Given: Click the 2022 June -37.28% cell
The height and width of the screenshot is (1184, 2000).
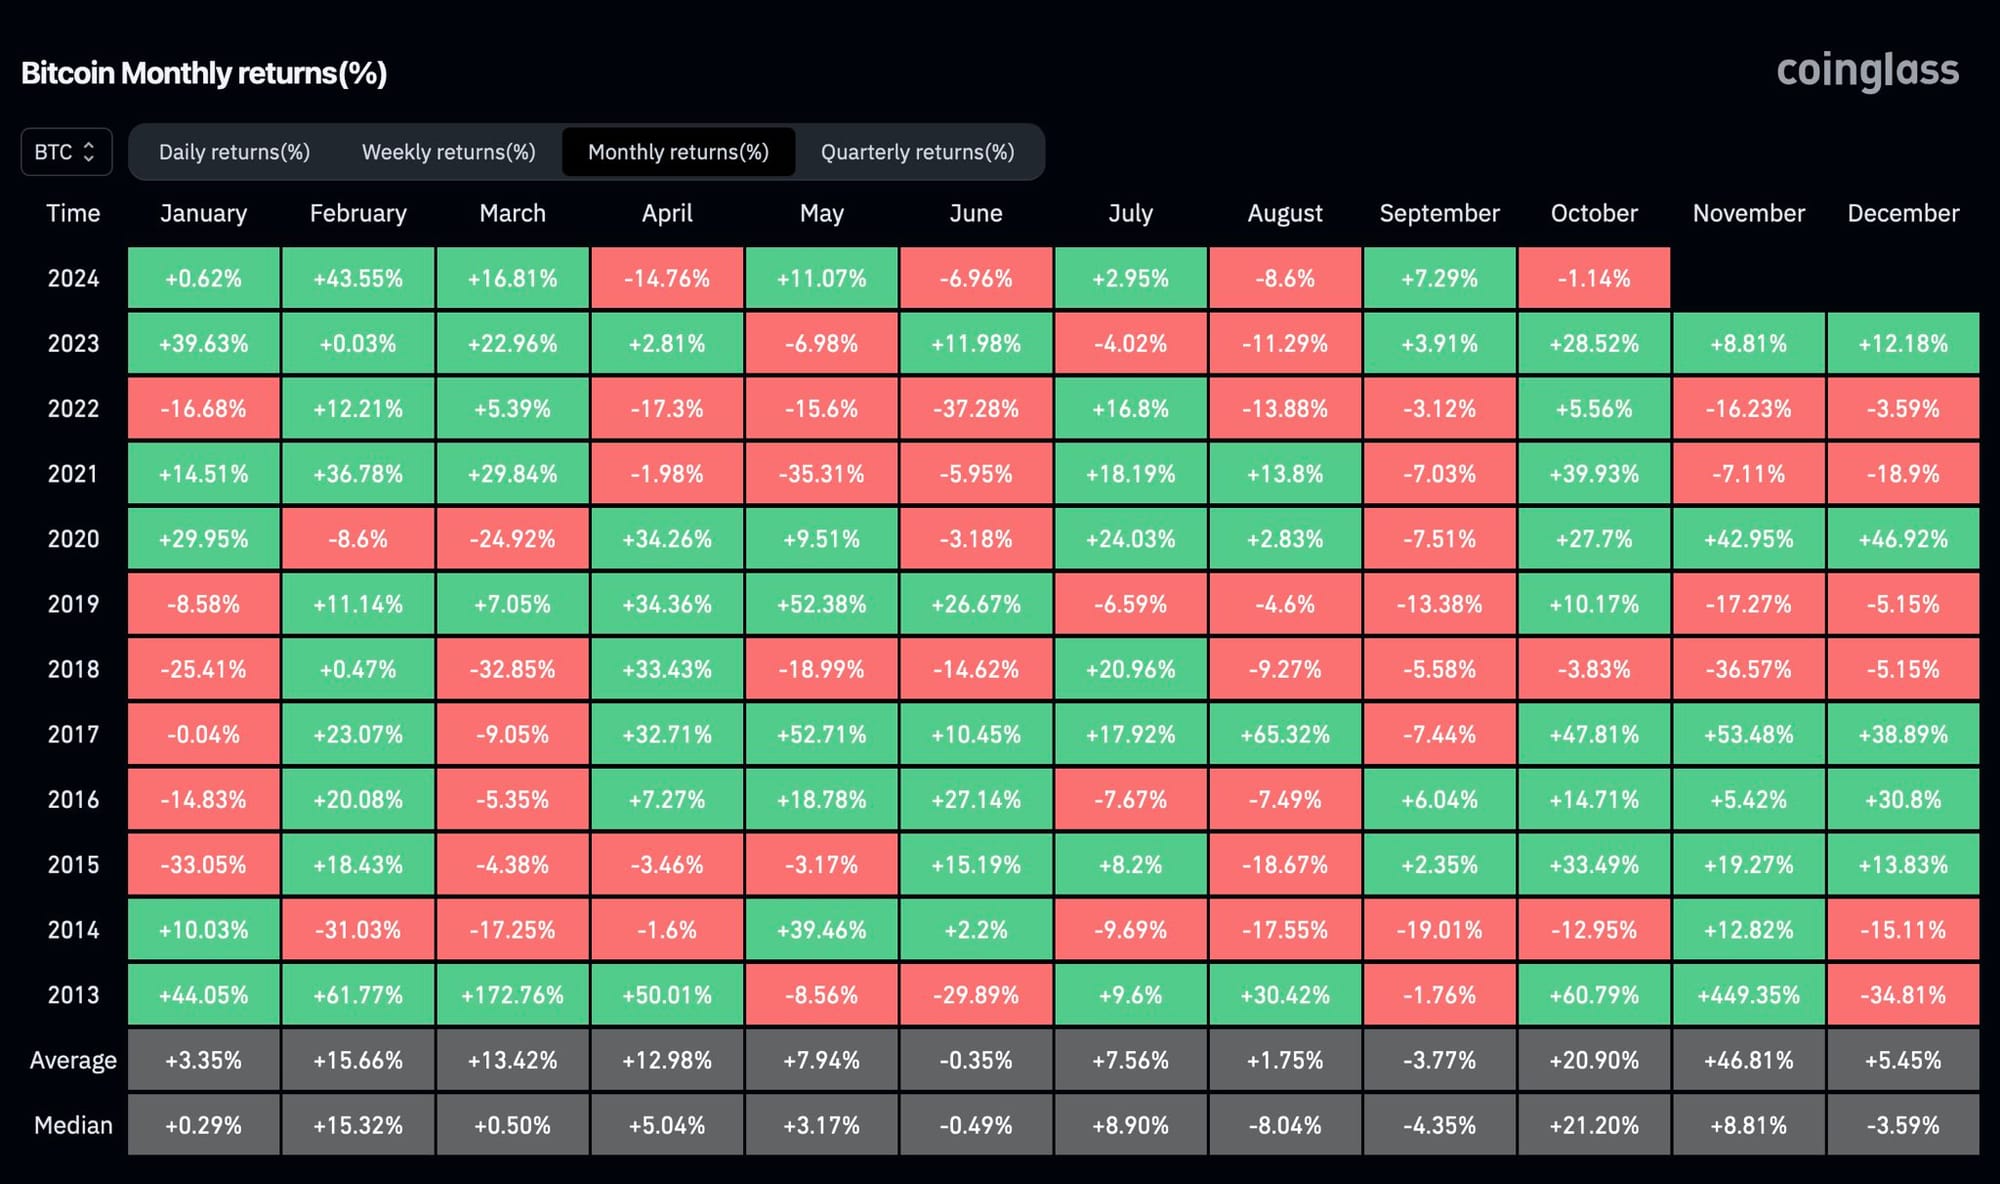Looking at the screenshot, I should [976, 408].
